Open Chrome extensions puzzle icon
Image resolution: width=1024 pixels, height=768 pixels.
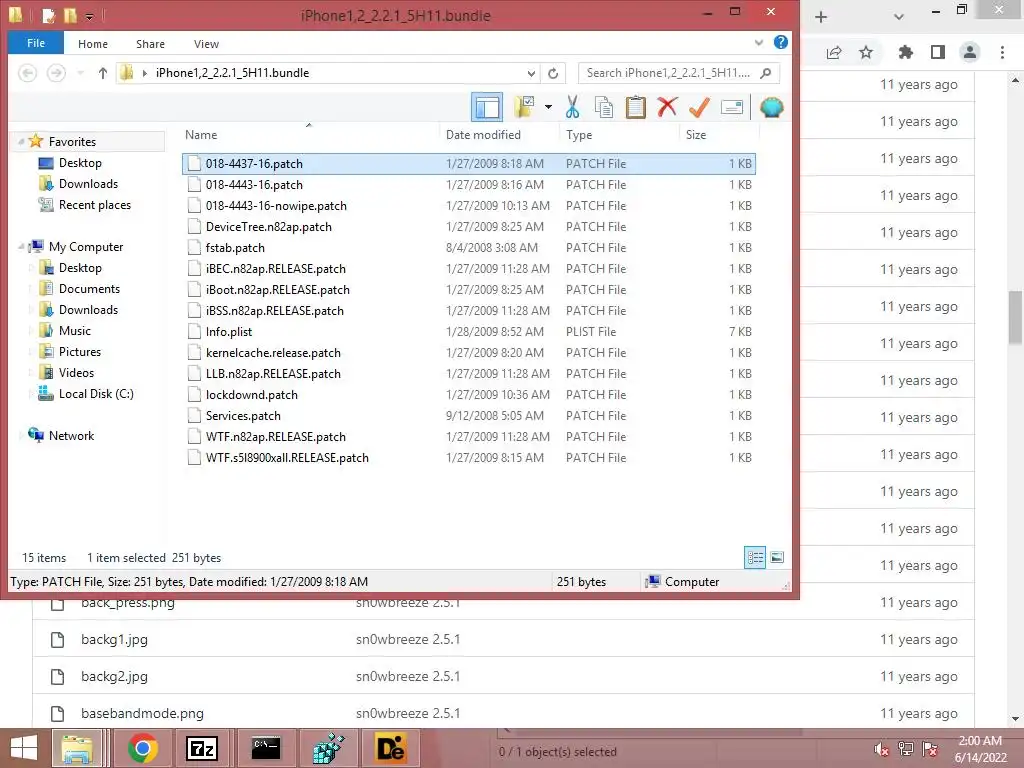pyautogui.click(x=905, y=52)
